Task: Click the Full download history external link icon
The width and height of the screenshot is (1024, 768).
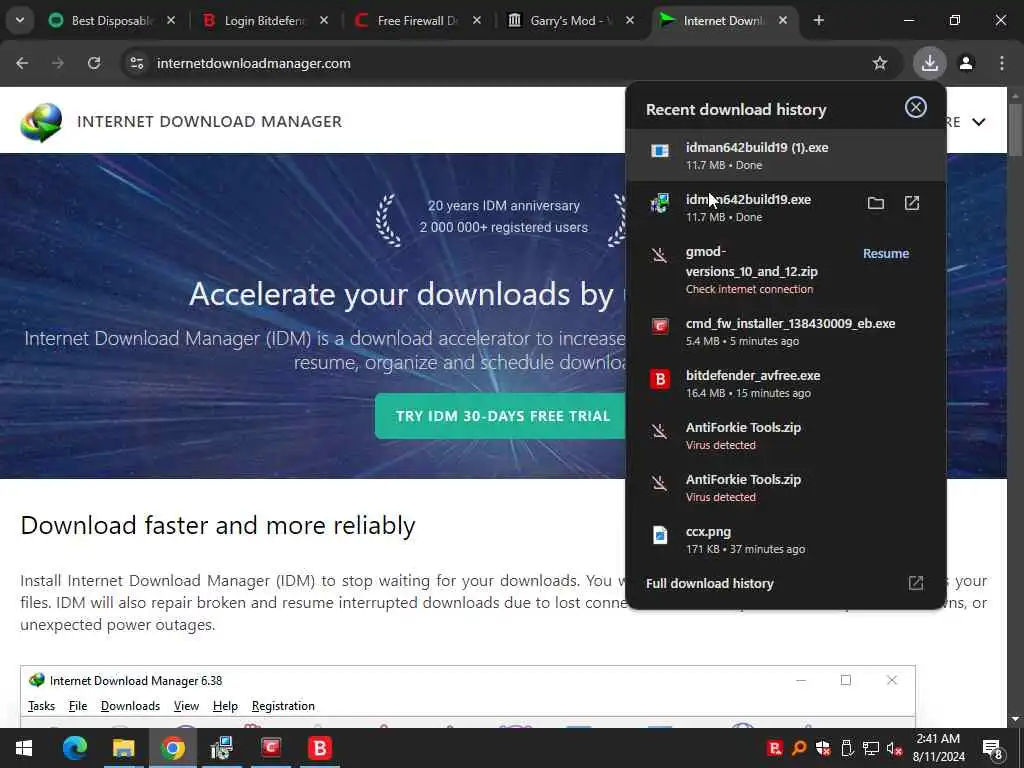Action: (x=916, y=583)
